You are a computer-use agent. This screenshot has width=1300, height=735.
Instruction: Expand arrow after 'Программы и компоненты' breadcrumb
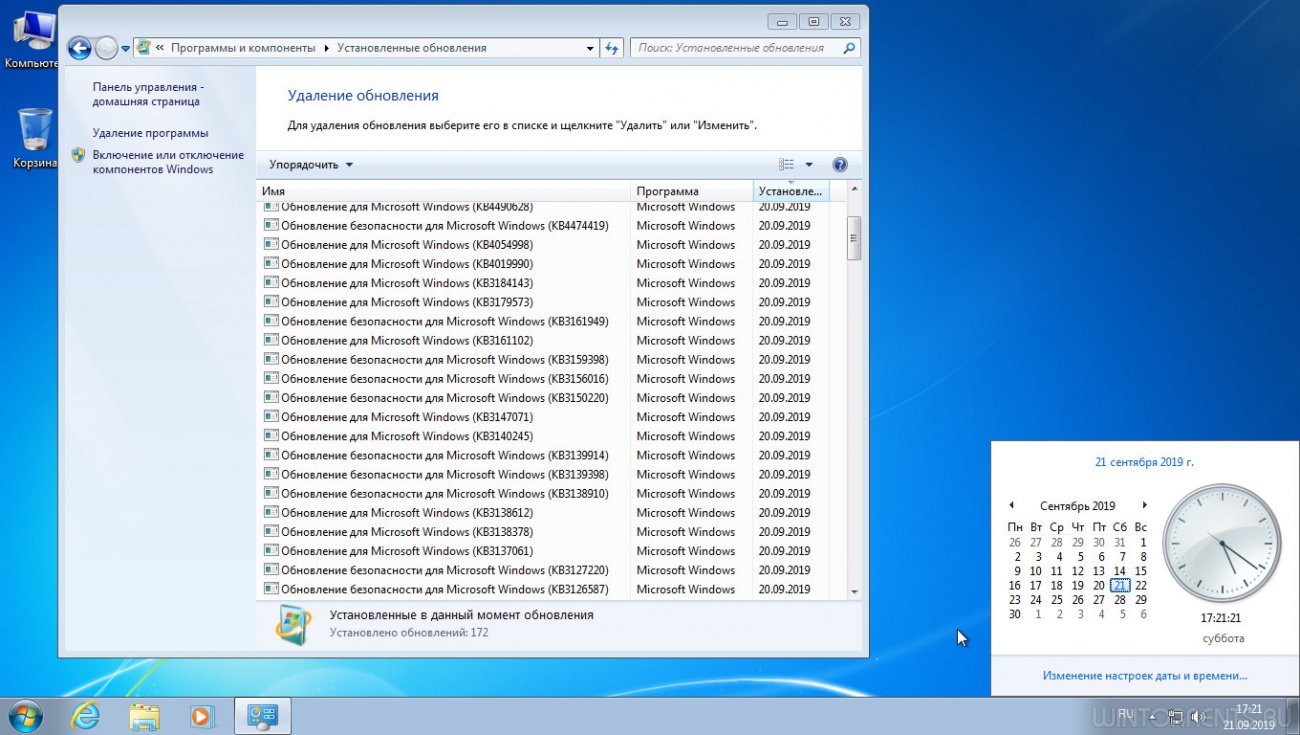pyautogui.click(x=325, y=48)
